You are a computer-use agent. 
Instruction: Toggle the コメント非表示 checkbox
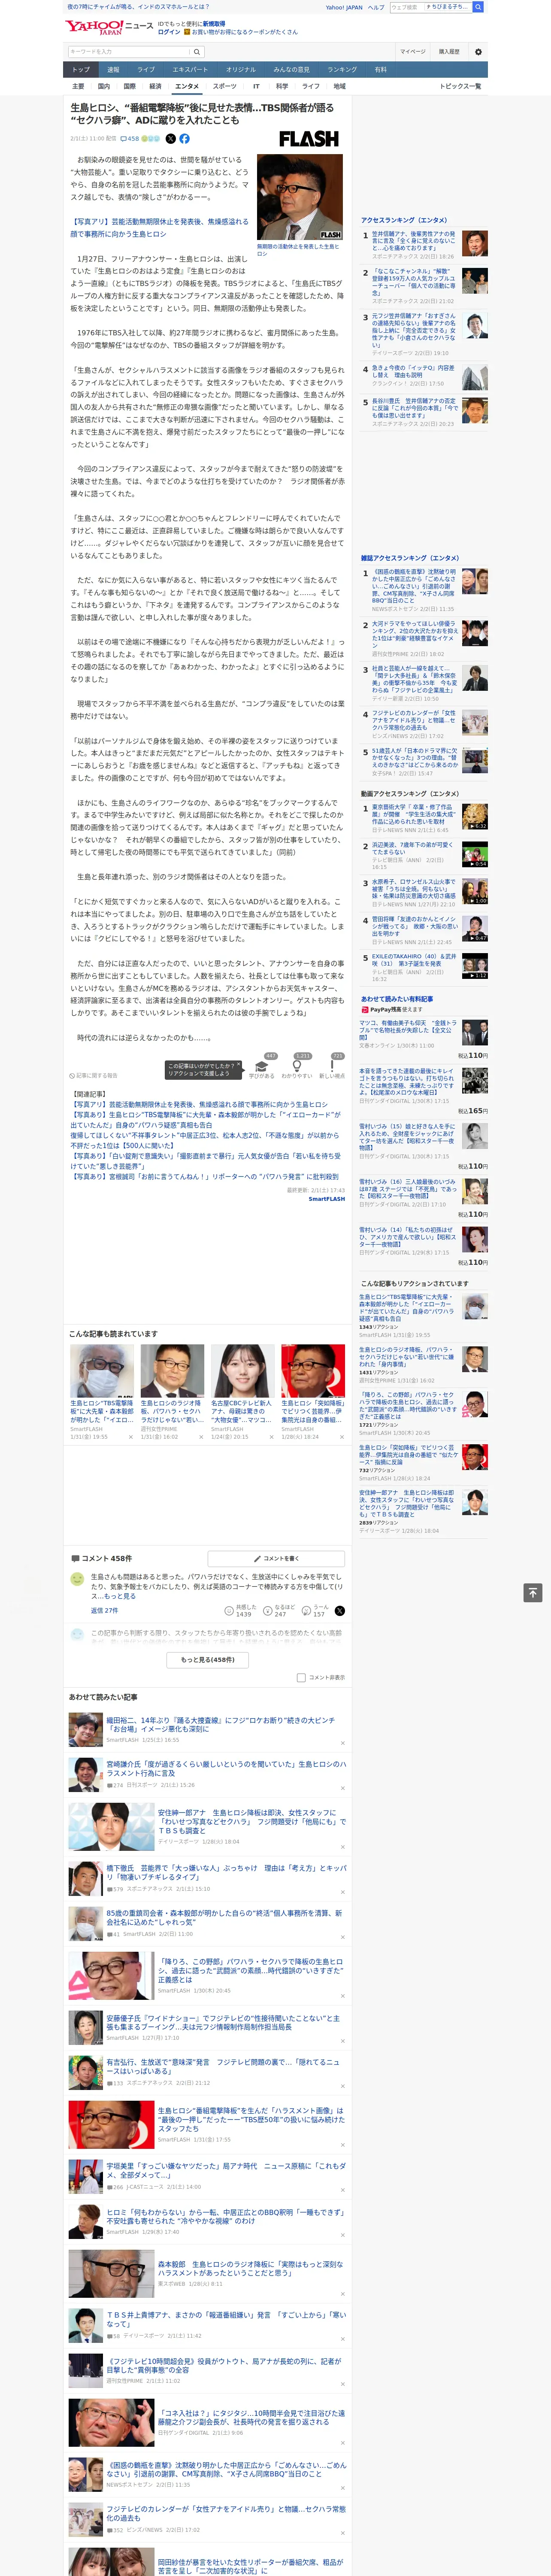pyautogui.click(x=301, y=1677)
